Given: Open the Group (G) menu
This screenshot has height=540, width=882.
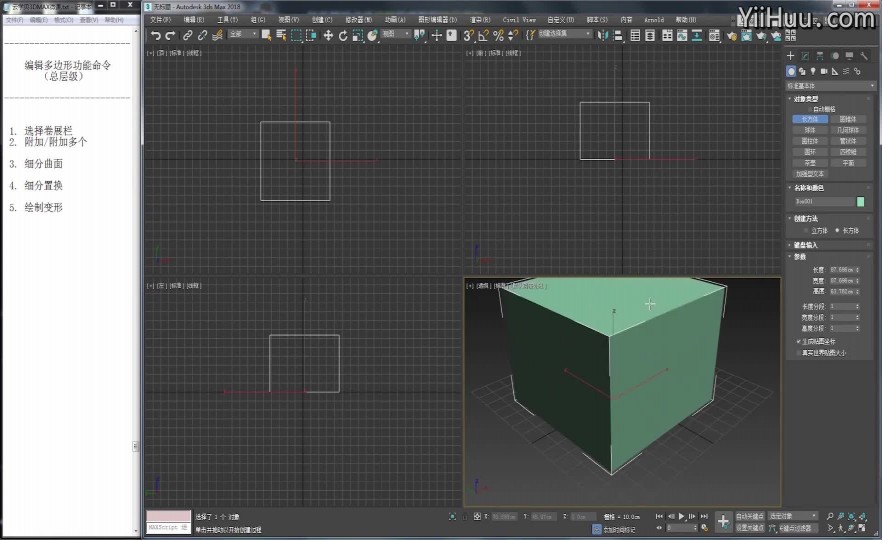Looking at the screenshot, I should [258, 20].
